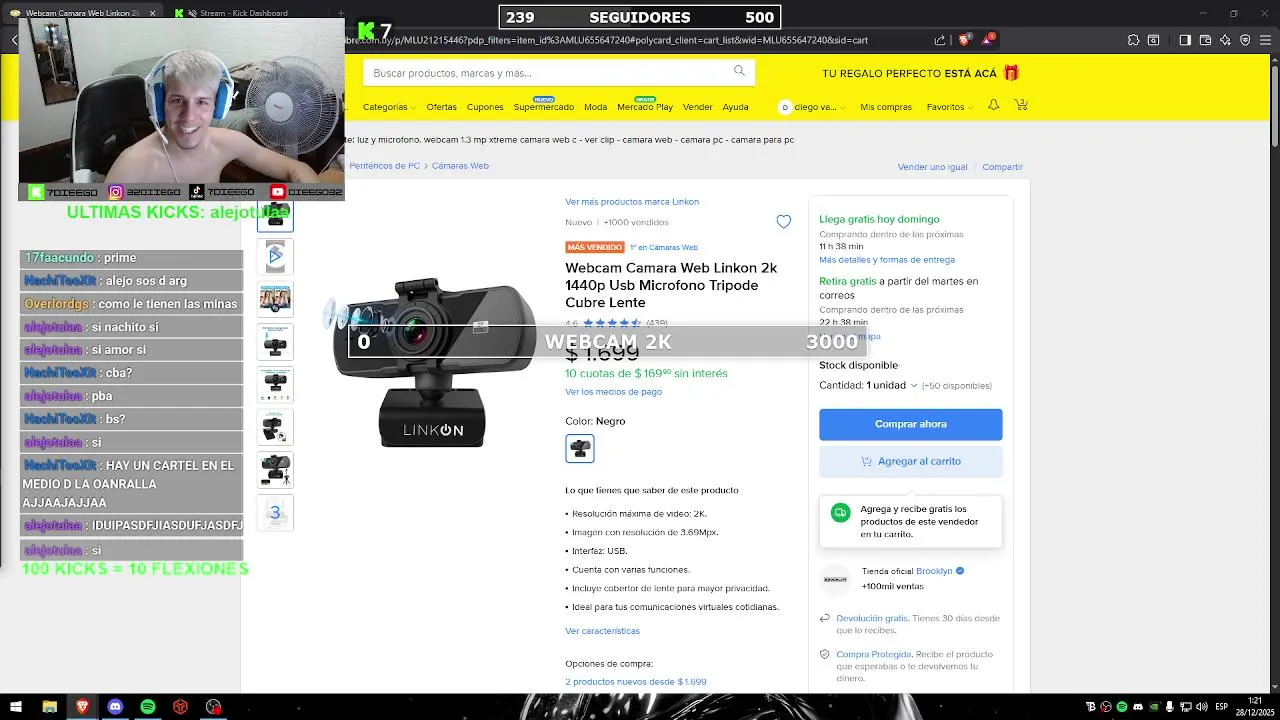Click the Brave Shields lion icon
Viewport: 1280px width, 720px height.
click(964, 40)
